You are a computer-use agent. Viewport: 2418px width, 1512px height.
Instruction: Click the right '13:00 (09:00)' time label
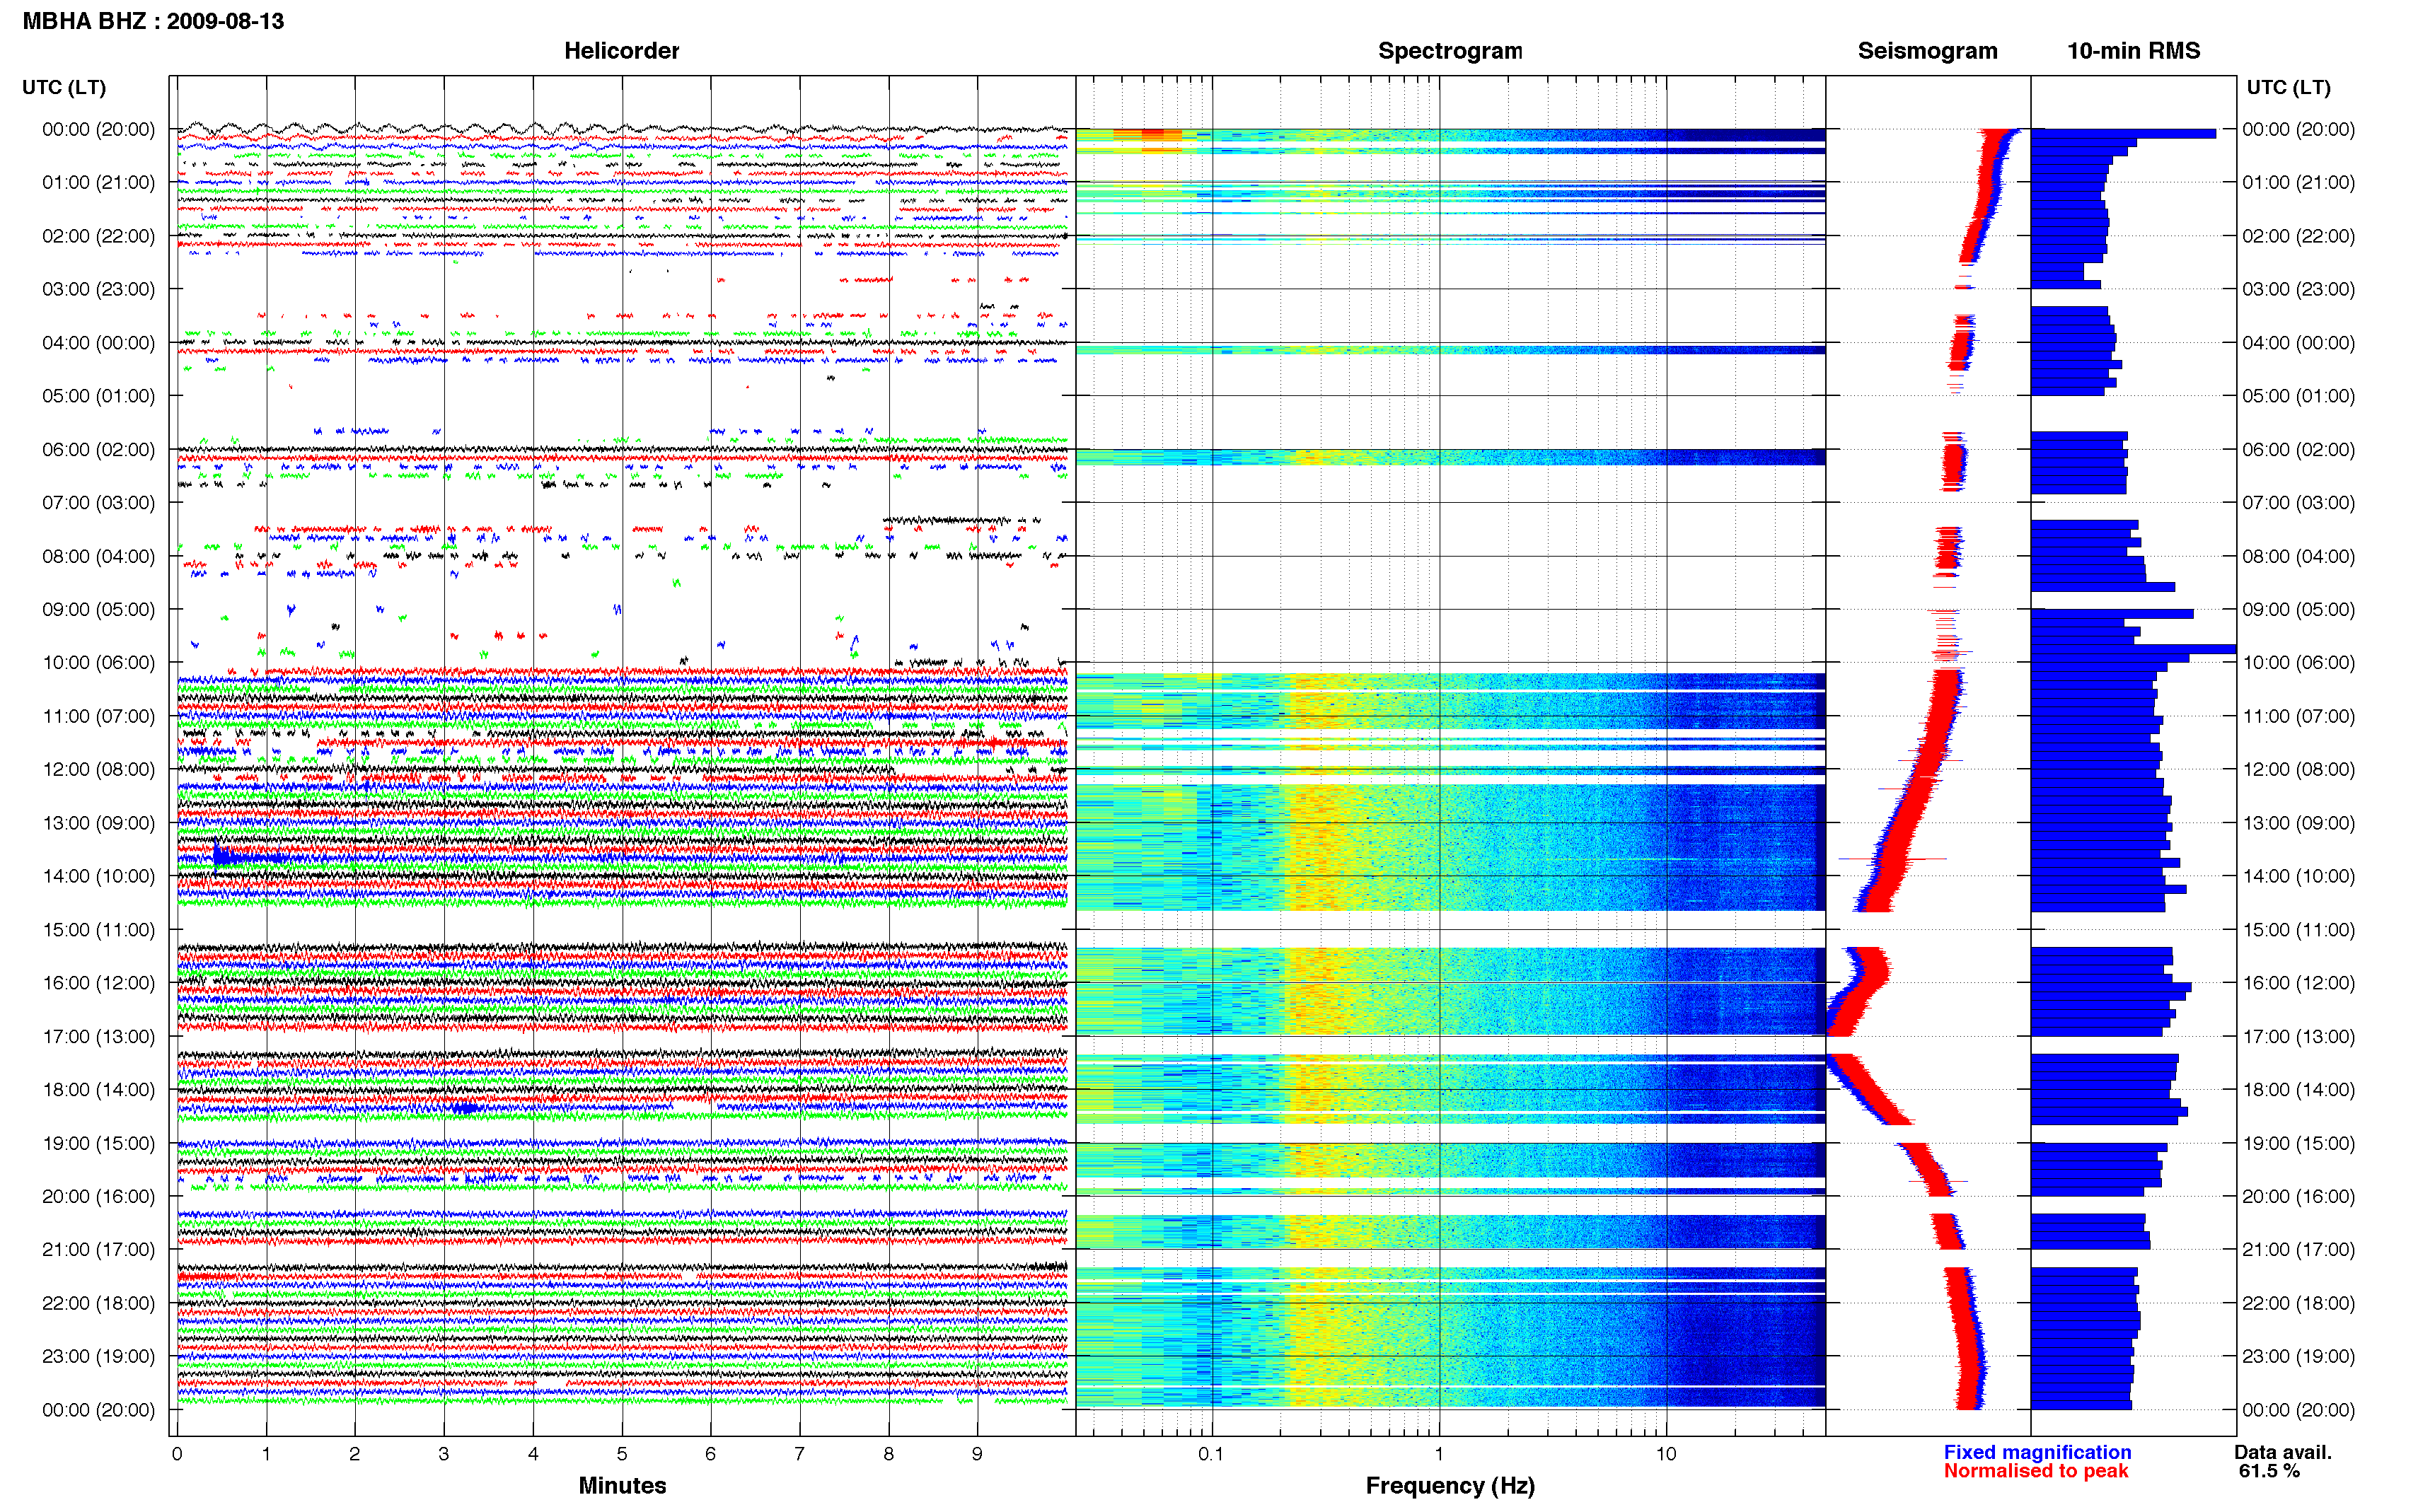(2298, 823)
